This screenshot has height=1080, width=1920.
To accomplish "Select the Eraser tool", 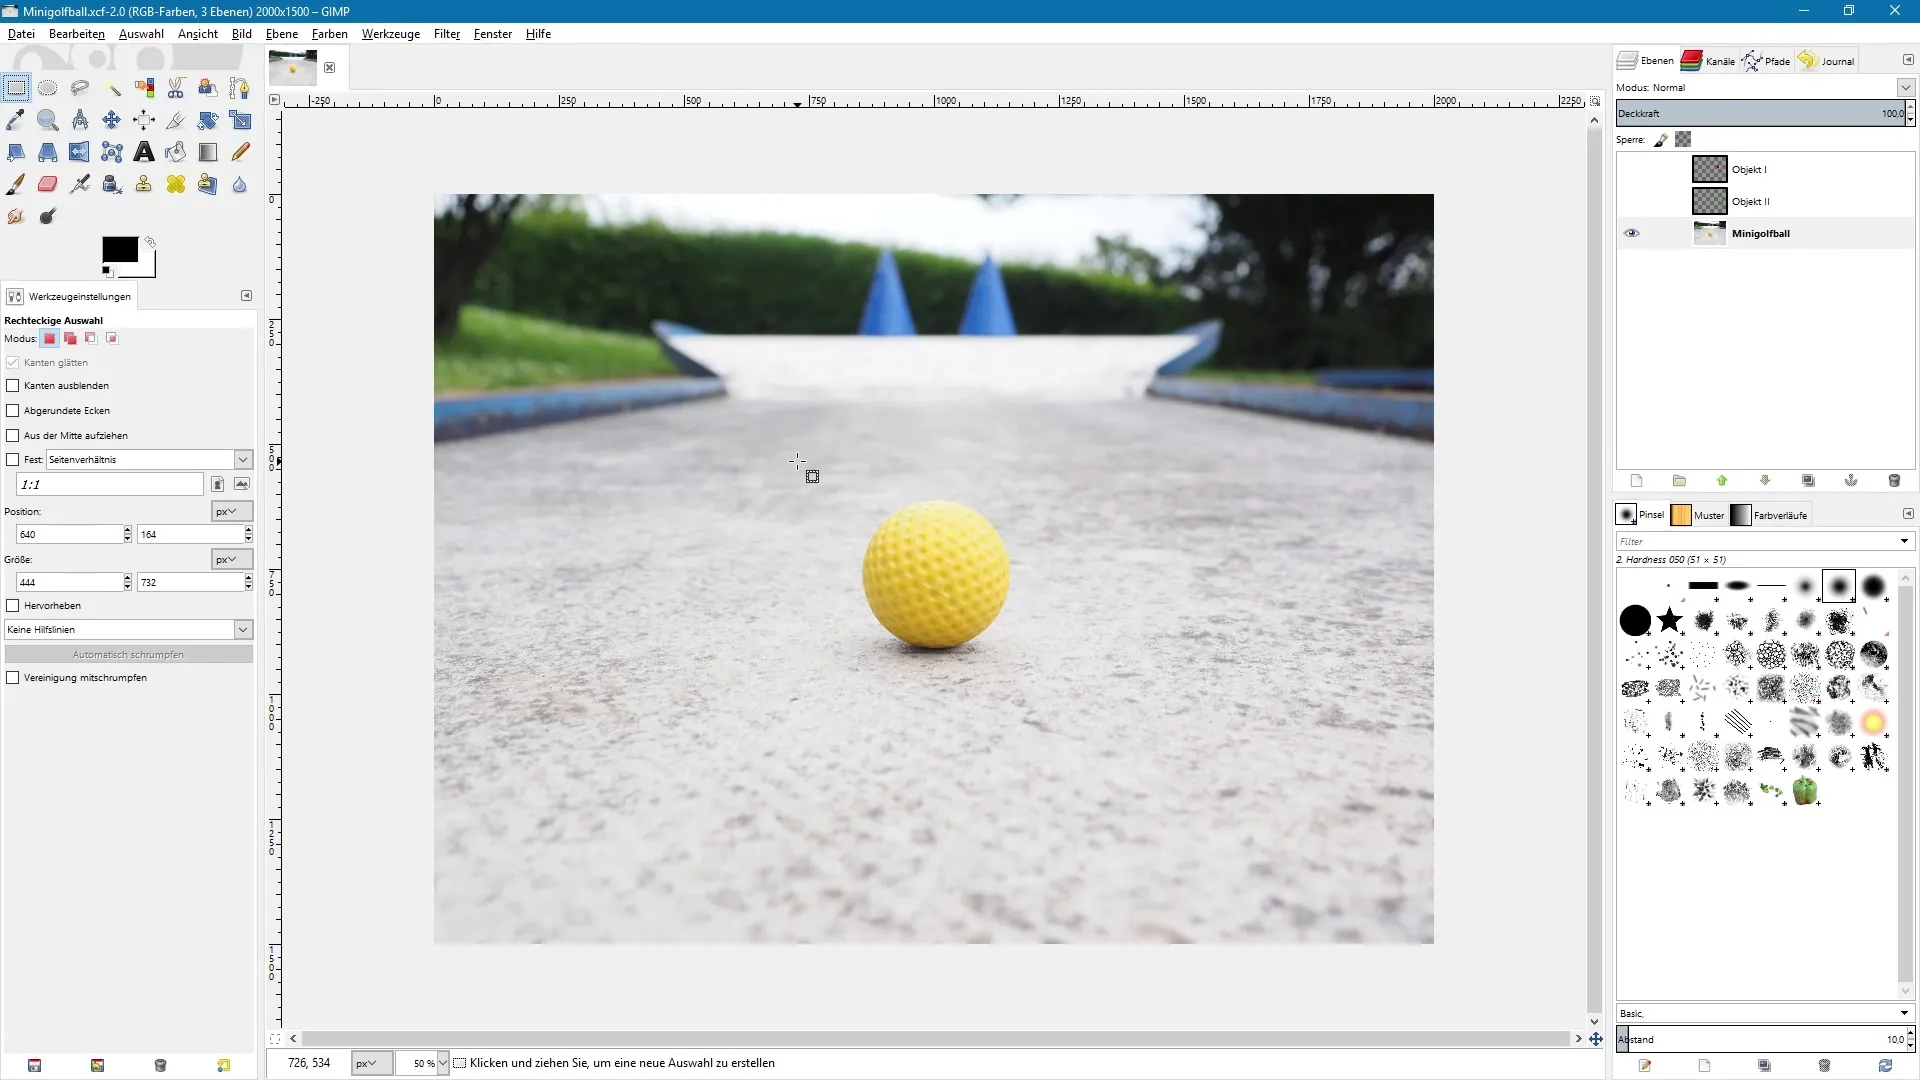I will (47, 184).
